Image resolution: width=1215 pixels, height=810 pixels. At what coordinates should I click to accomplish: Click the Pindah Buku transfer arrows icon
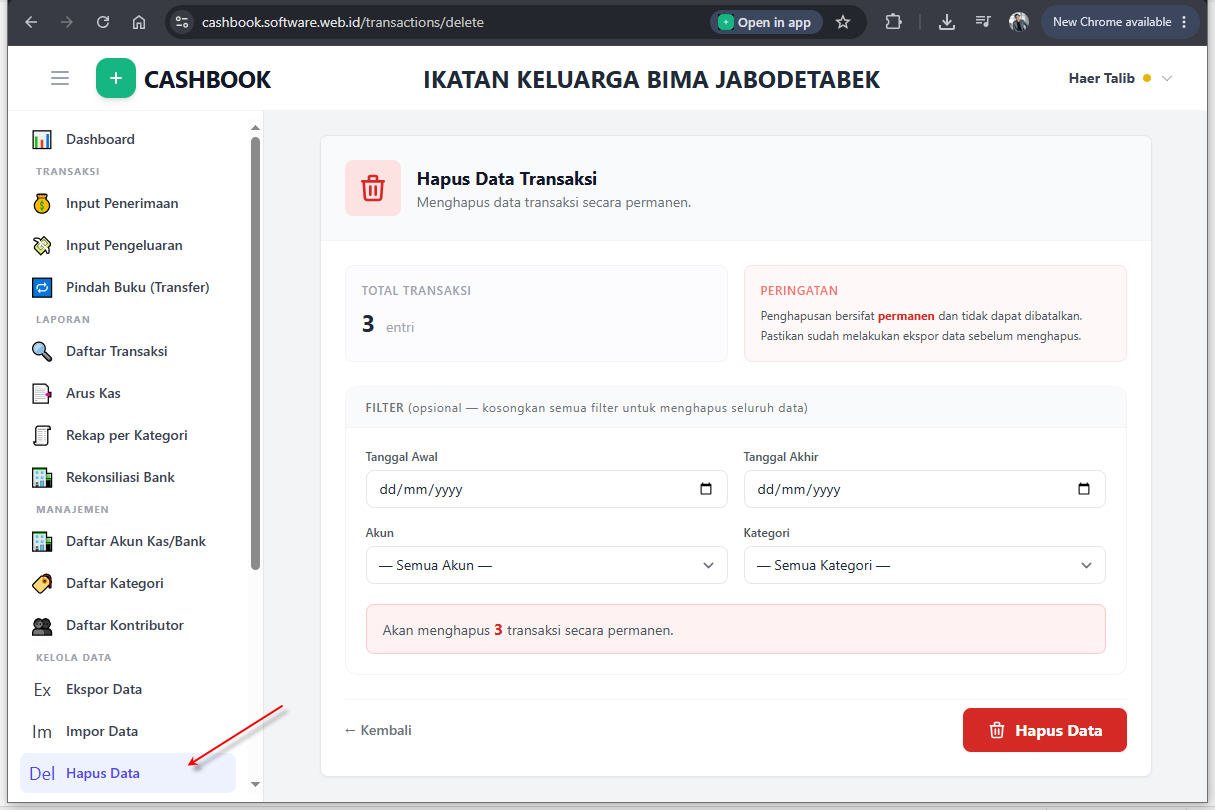42,288
